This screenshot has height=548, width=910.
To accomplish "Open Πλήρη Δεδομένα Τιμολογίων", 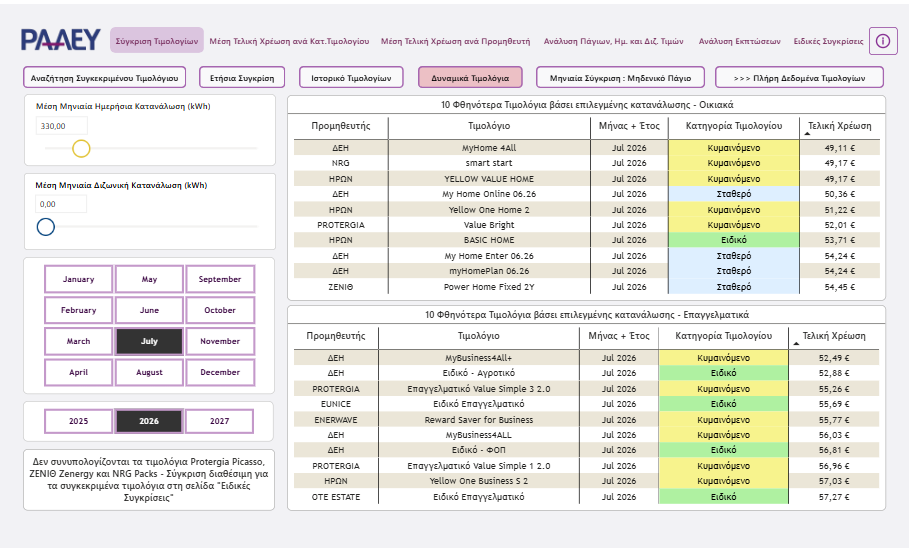I will [799, 78].
